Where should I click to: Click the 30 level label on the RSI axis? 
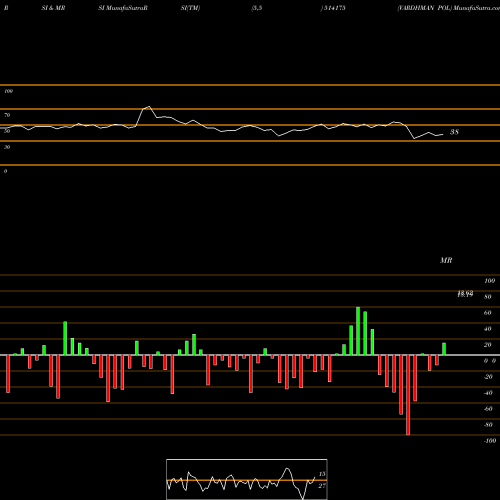point(7,147)
